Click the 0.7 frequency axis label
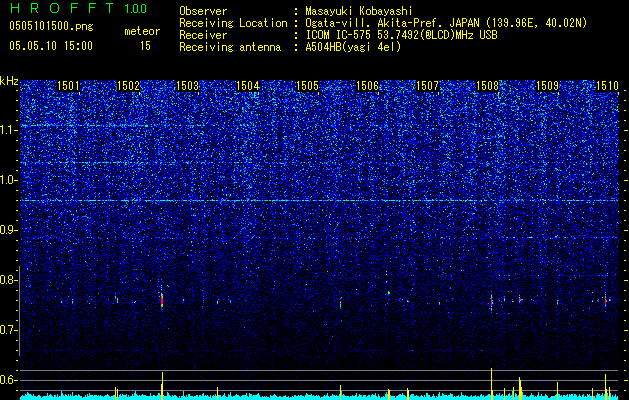This screenshot has width=629, height=400. [8, 330]
